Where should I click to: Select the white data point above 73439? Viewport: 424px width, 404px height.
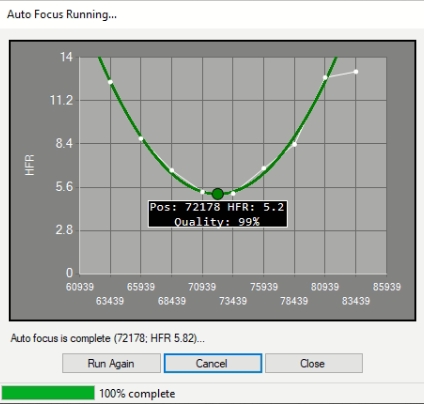tap(233, 194)
